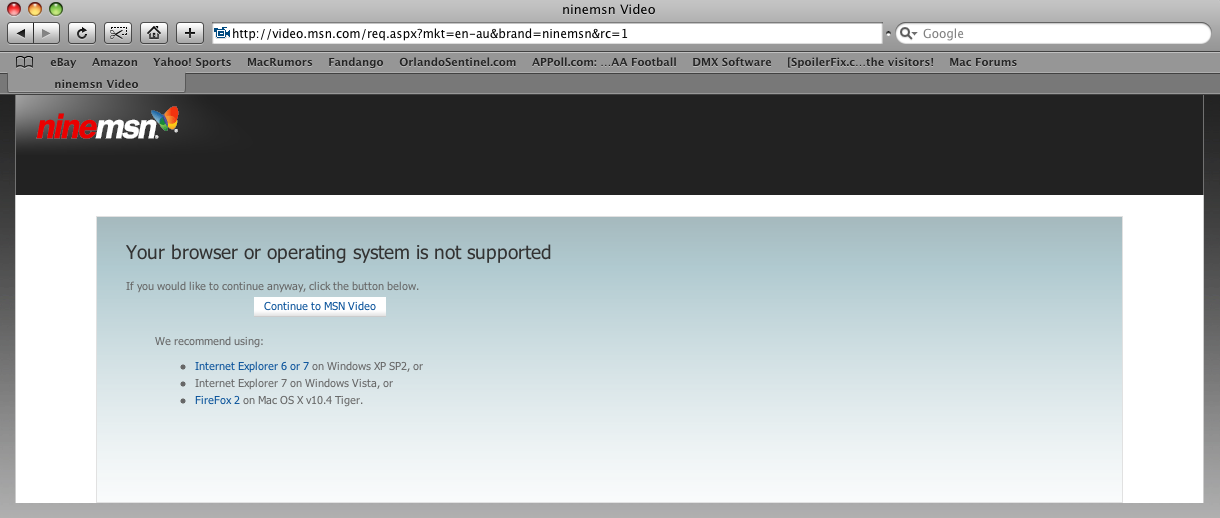Reload the page with the refresh button

point(82,33)
